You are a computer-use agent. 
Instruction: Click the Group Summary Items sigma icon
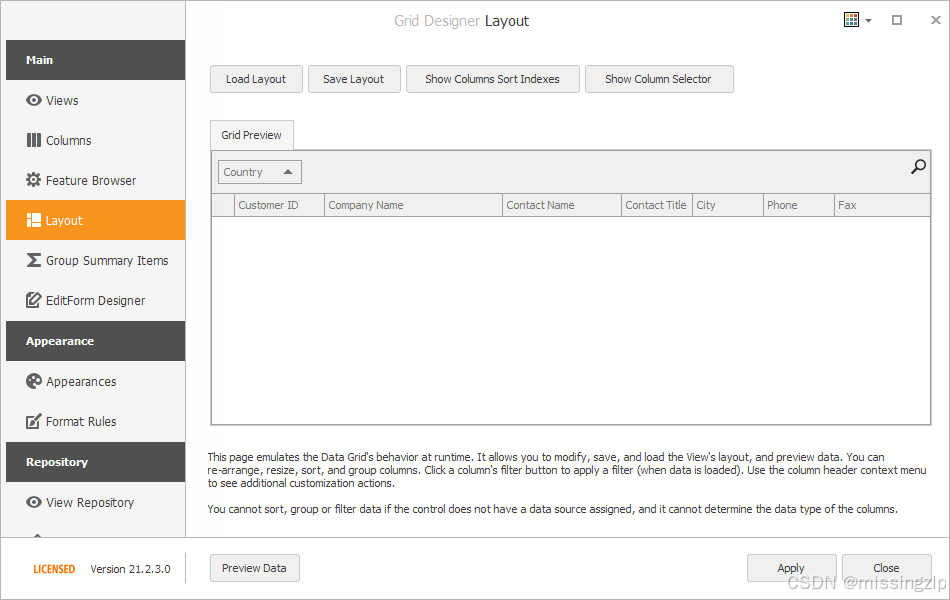(x=34, y=260)
